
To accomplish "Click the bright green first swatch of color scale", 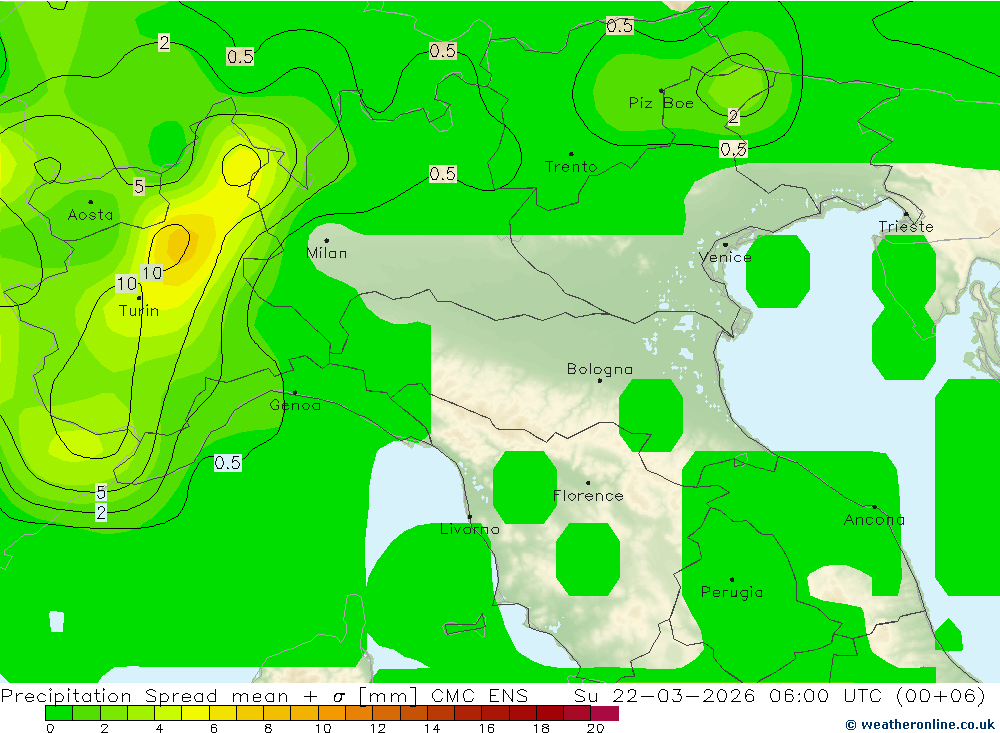I will [x=59, y=713].
